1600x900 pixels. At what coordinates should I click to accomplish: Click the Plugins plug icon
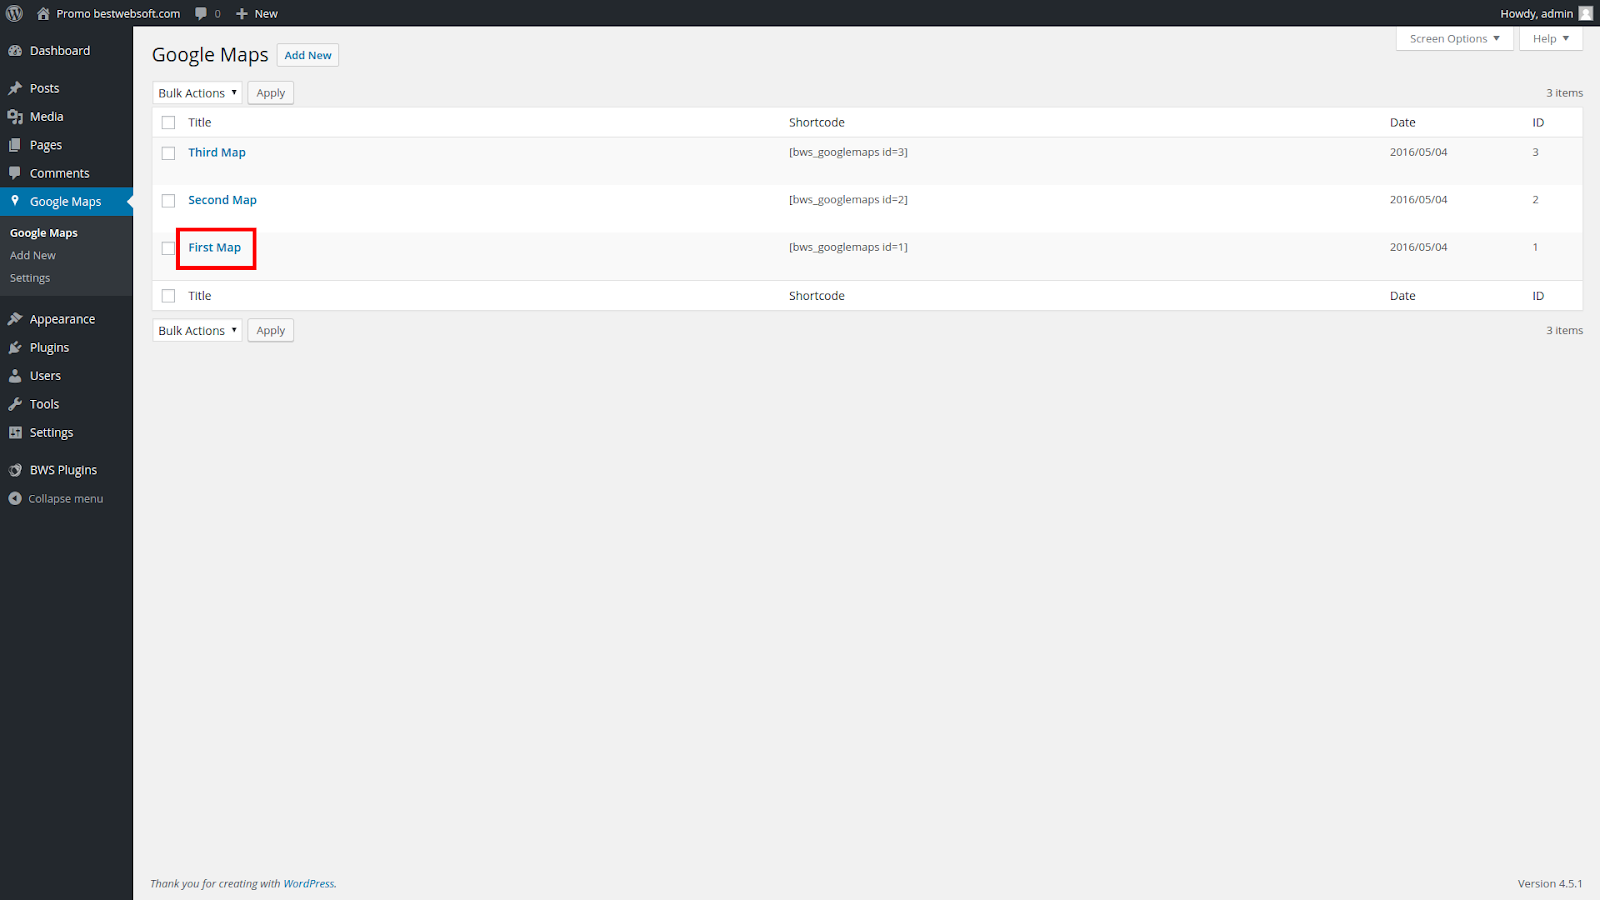[x=15, y=348]
